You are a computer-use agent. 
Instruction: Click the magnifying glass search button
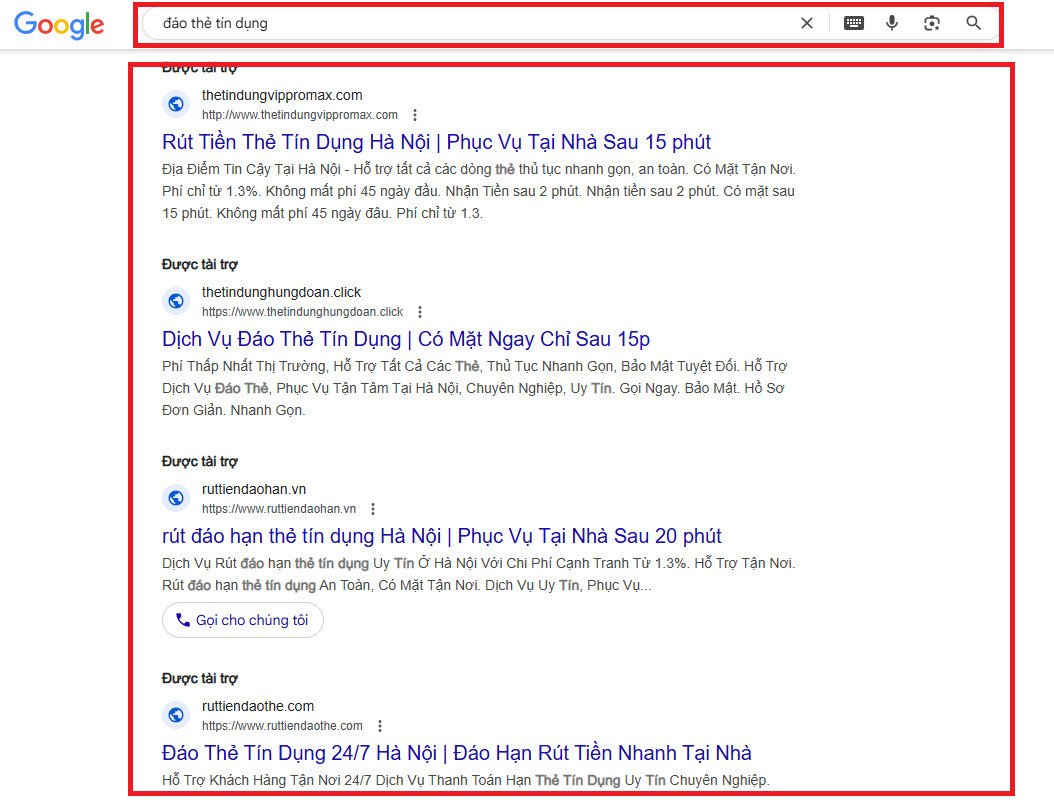pos(973,23)
